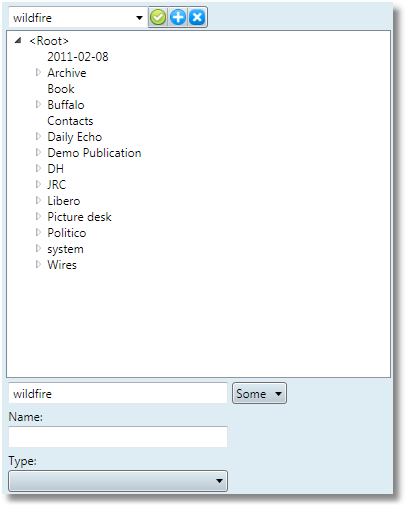Viewport: 407px width, 508px height.
Task: Click the blue X delete icon
Action: (x=197, y=17)
